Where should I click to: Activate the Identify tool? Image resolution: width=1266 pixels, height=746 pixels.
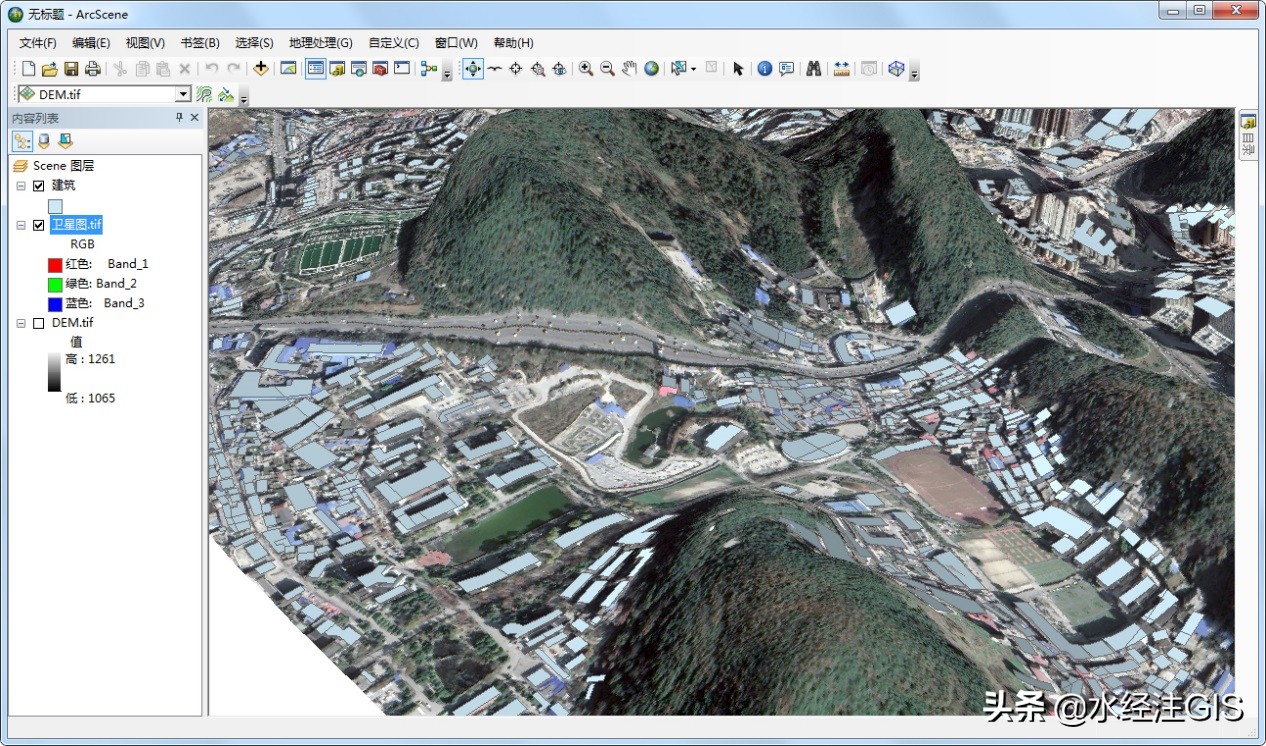coord(765,69)
